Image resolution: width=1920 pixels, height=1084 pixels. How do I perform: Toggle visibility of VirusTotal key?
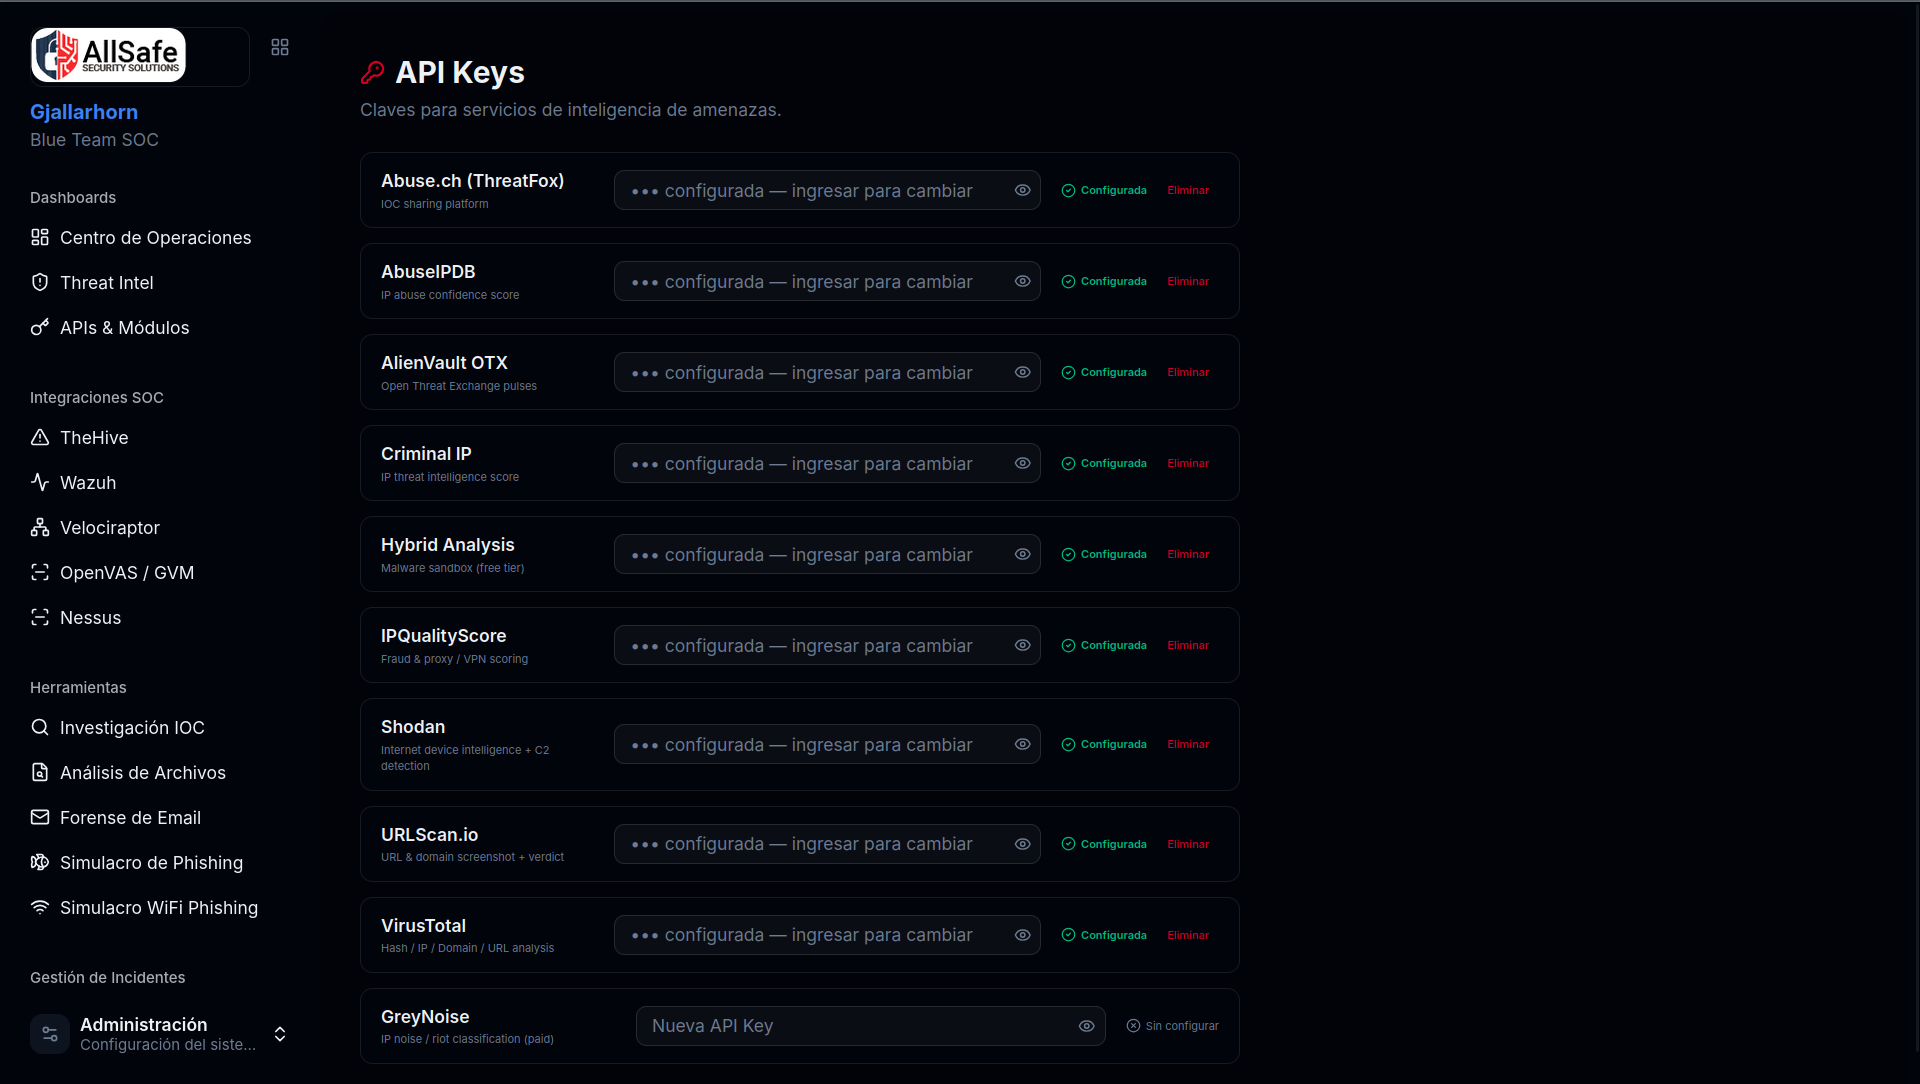click(1022, 935)
